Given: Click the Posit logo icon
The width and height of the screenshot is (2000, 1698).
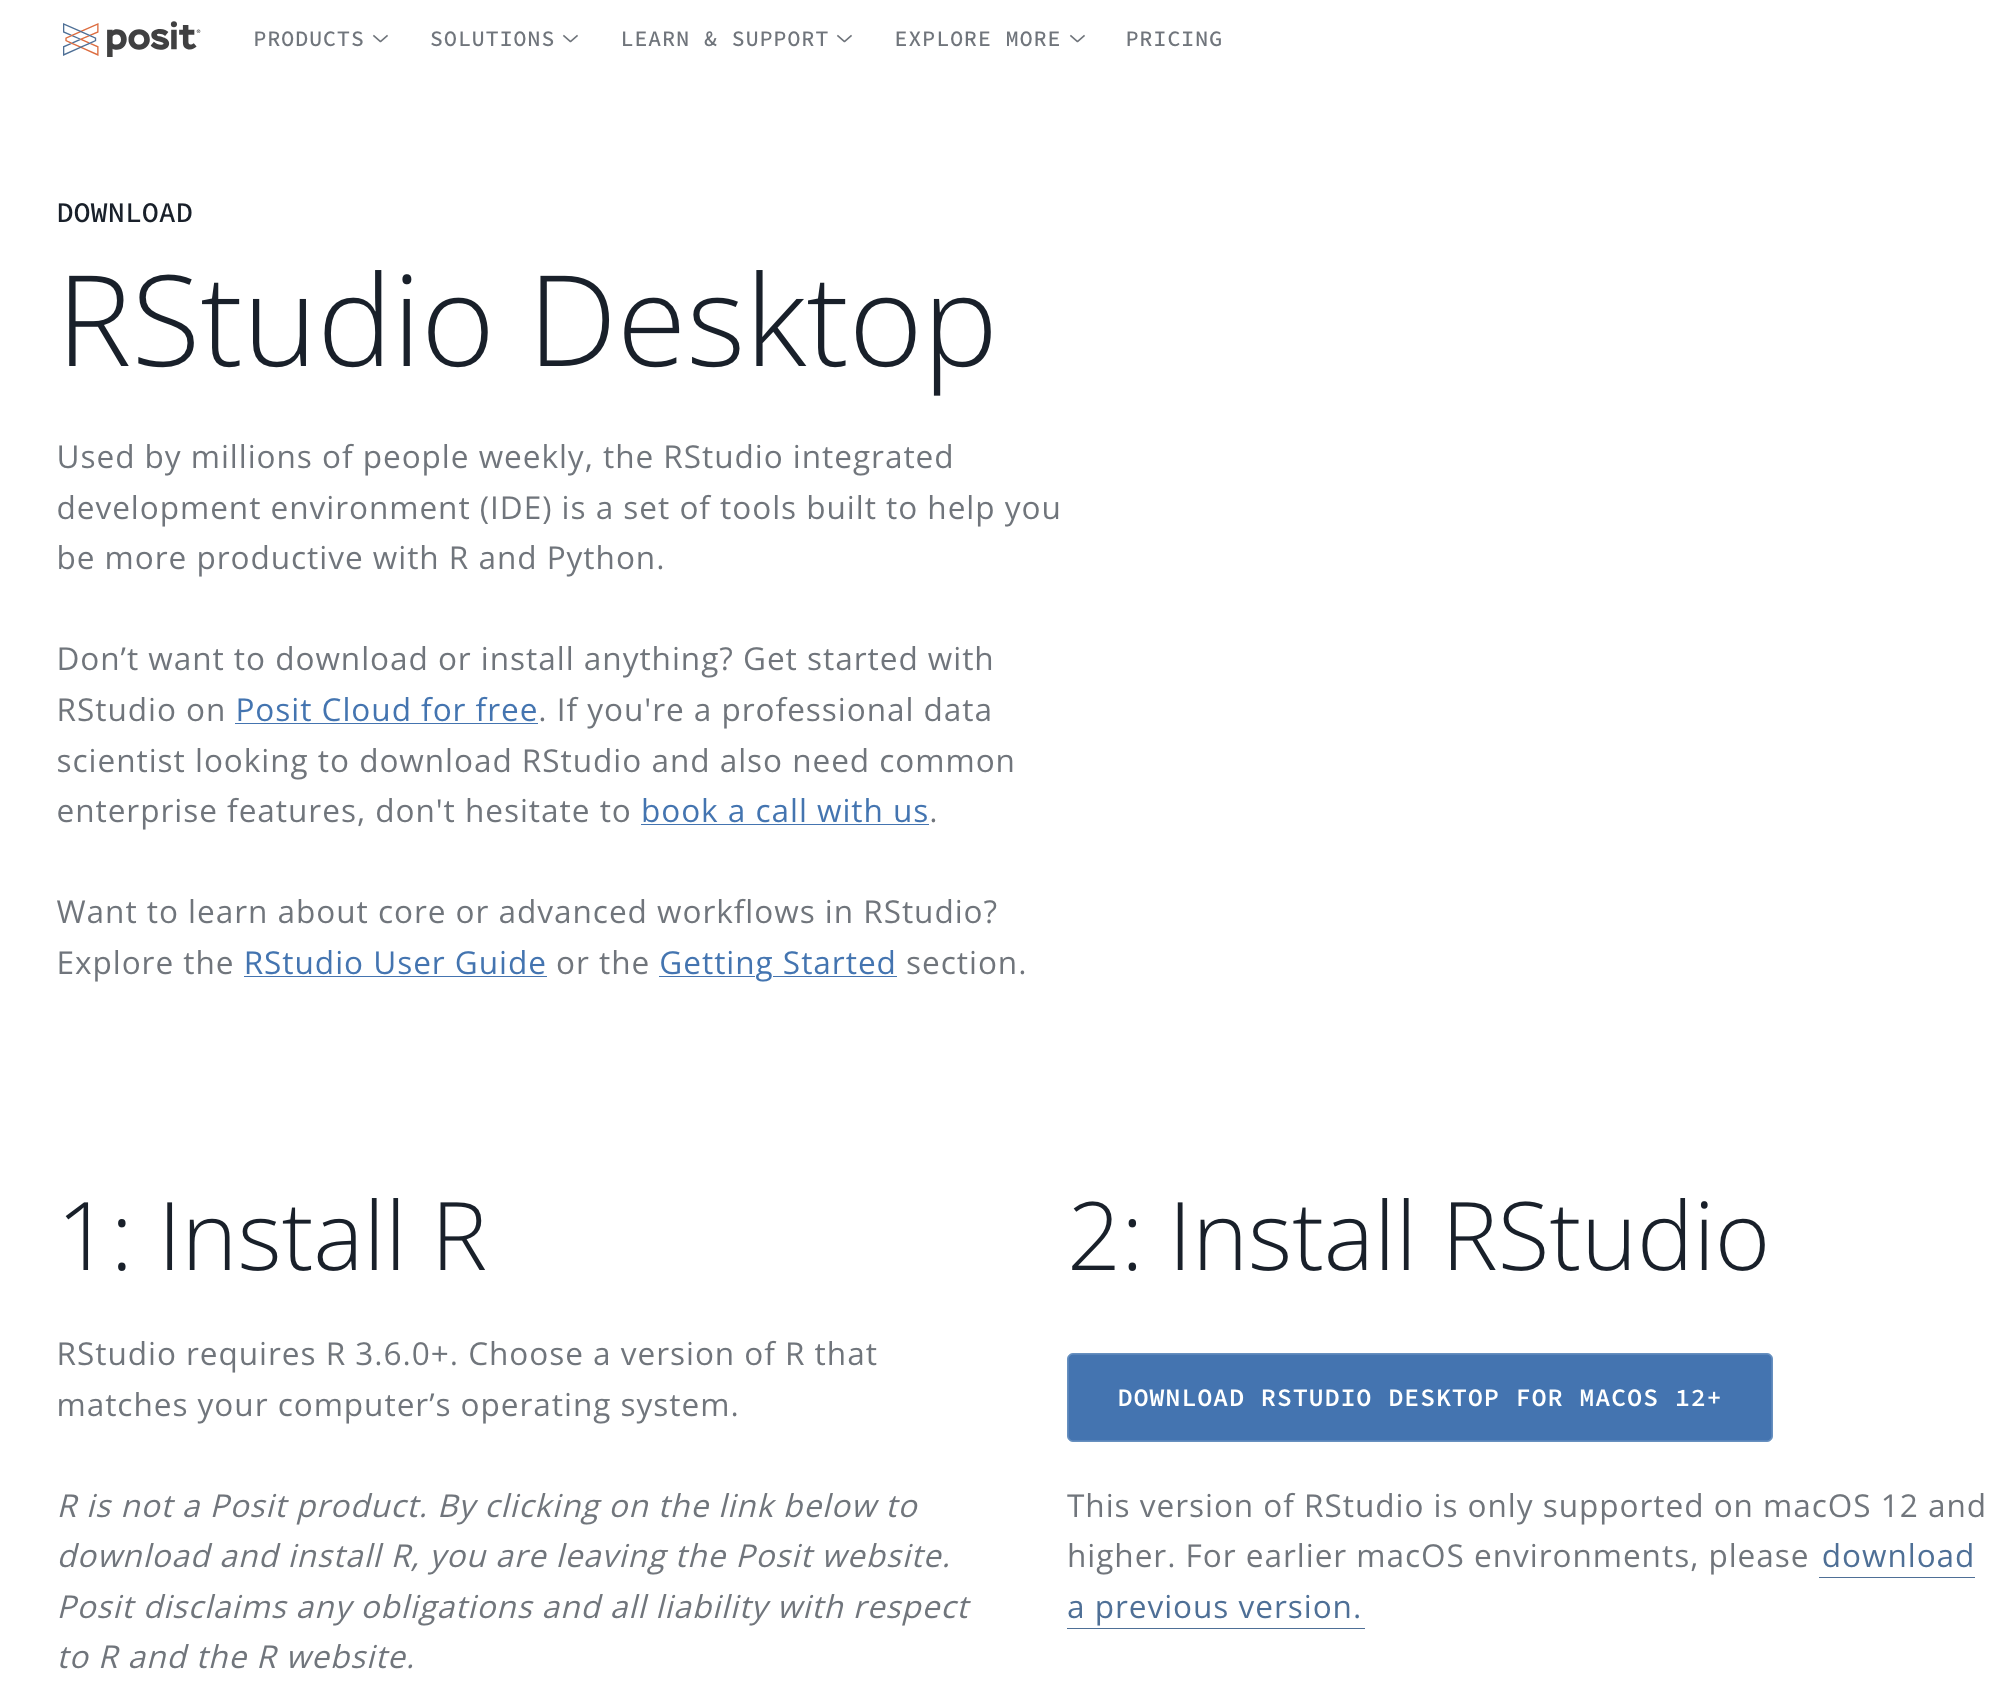Looking at the screenshot, I should [80, 39].
